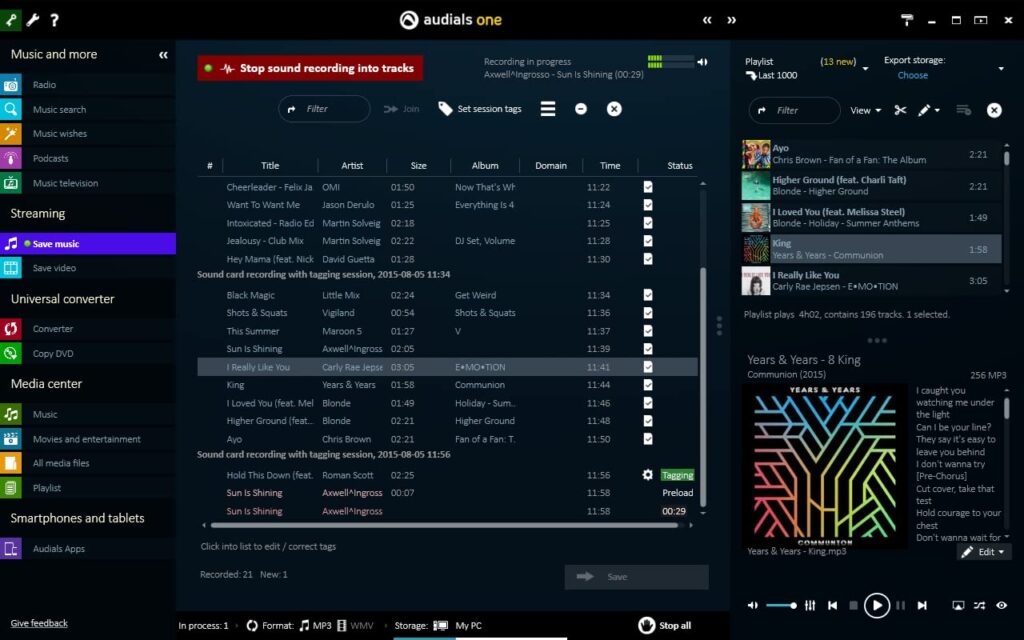Open the question mark help icon
This screenshot has width=1024, height=640.
pos(54,20)
